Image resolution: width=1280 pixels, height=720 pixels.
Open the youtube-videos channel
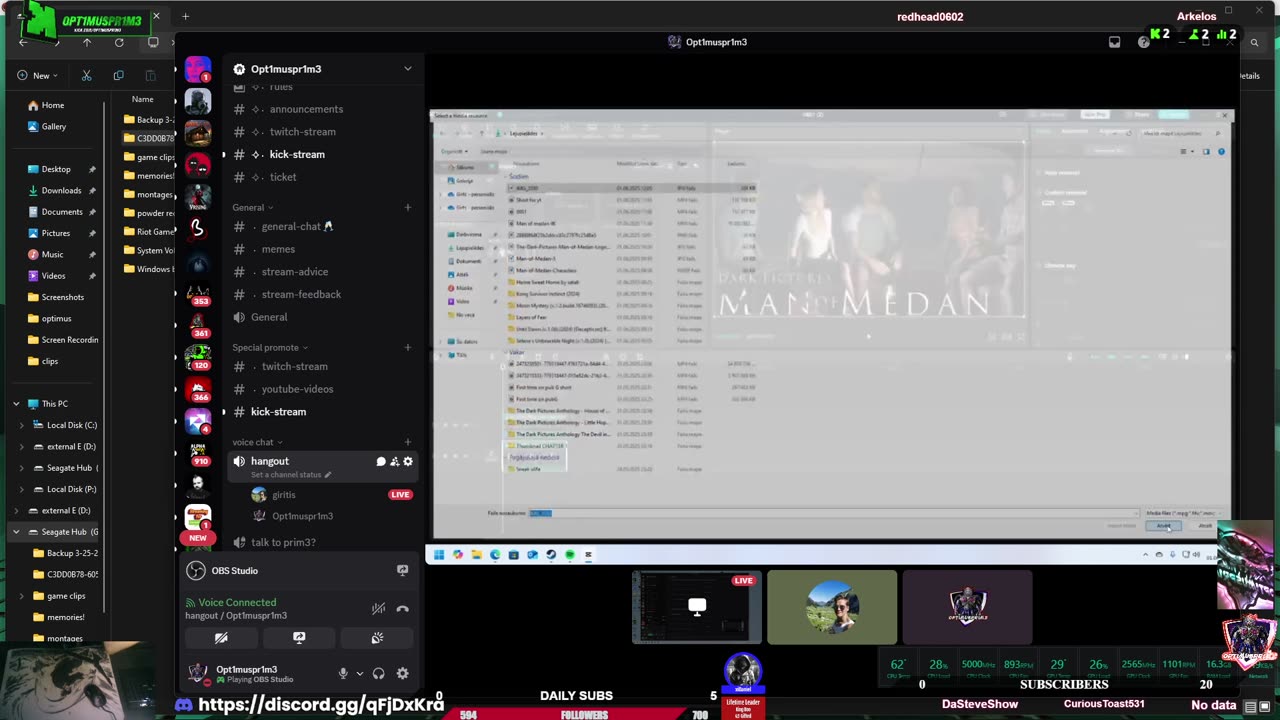tap(297, 389)
